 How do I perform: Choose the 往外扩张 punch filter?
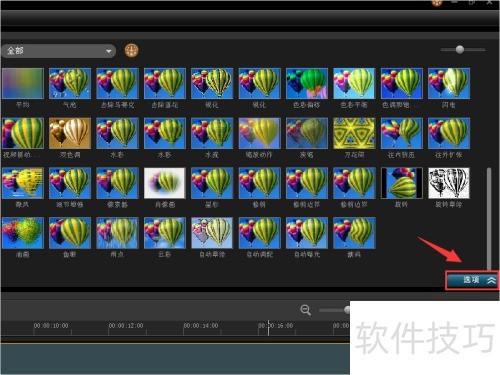click(x=449, y=133)
